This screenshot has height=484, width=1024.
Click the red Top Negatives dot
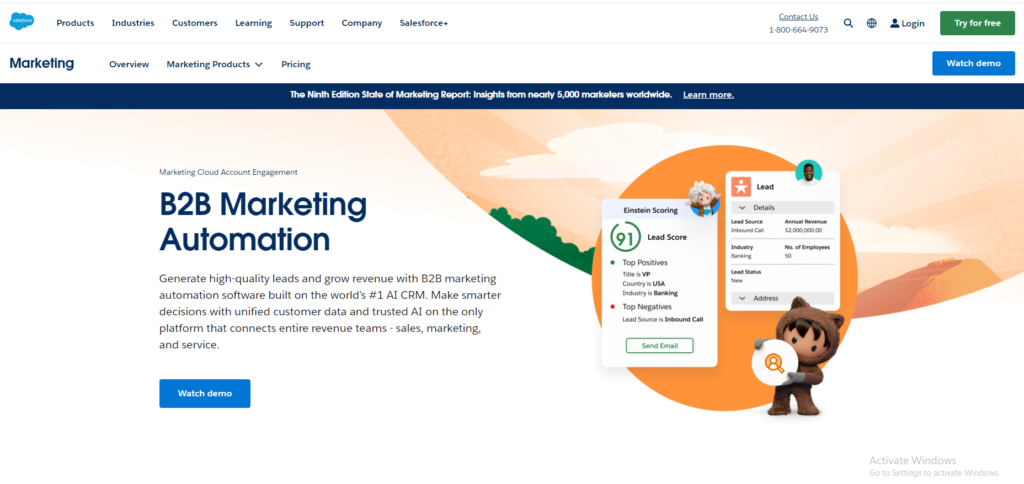[613, 306]
